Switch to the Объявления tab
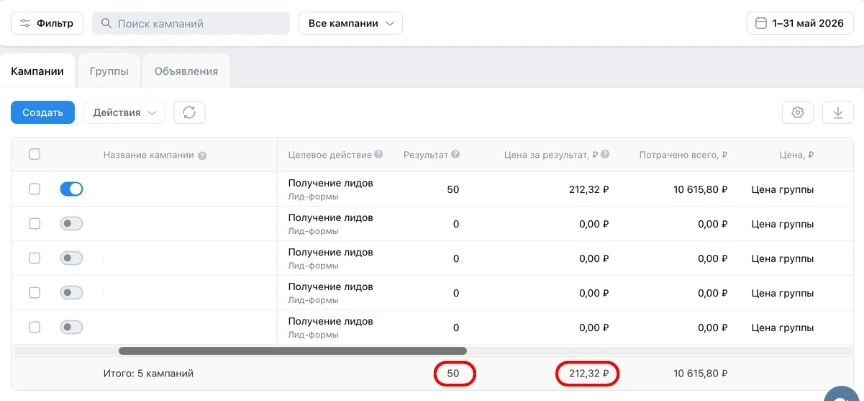Screen dimensions: 864x401 coord(186,71)
